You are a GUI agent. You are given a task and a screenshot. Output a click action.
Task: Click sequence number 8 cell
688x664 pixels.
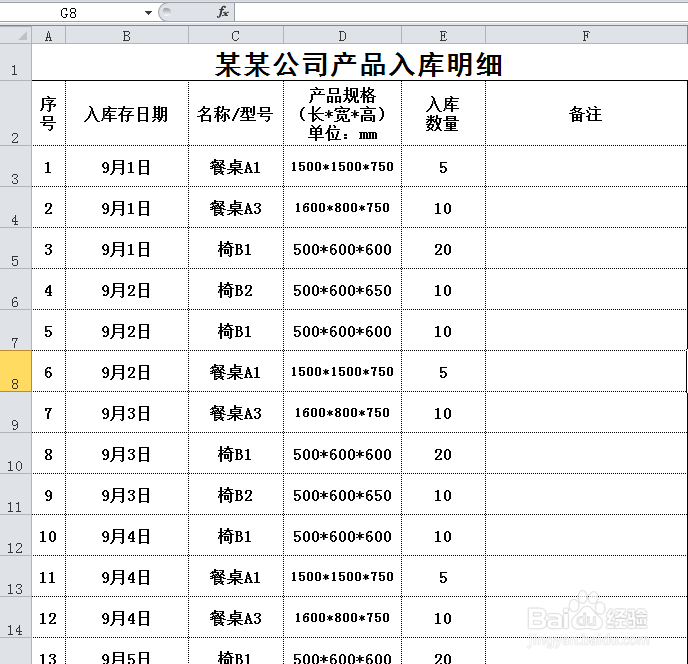[49, 454]
